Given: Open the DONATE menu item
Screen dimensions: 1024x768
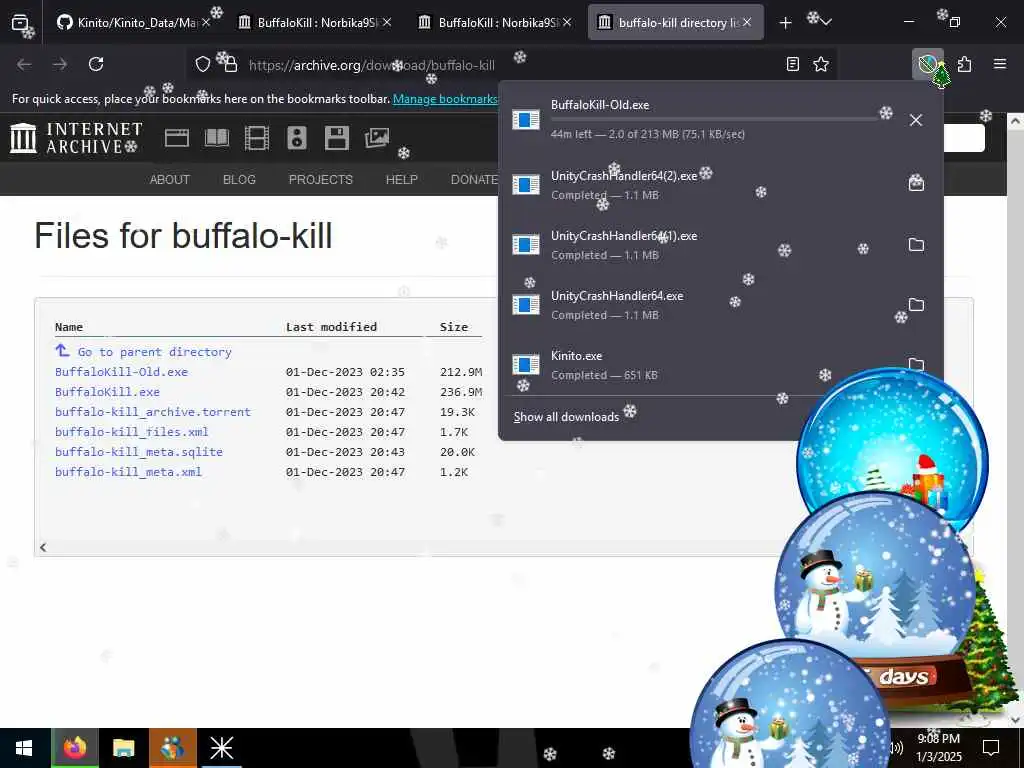Looking at the screenshot, I should 475,180.
